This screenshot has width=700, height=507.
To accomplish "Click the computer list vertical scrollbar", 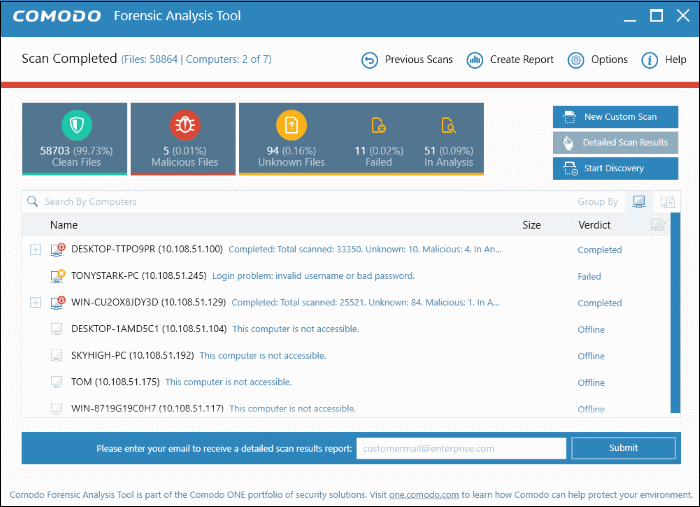I will (x=675, y=300).
